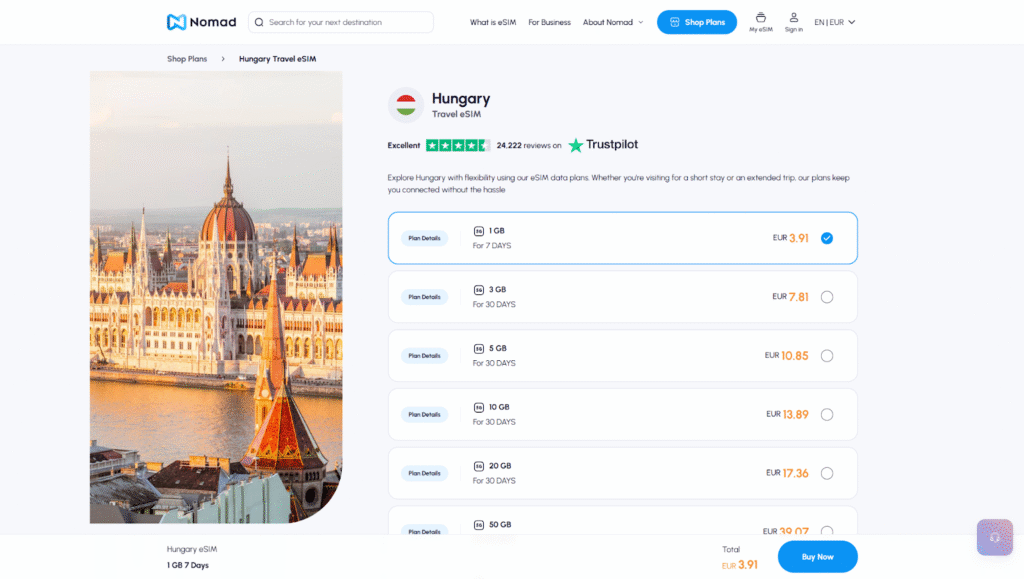Viewport: 1024px width, 579px height.
Task: Go back via the Shop Plans breadcrumb
Action: pos(187,58)
